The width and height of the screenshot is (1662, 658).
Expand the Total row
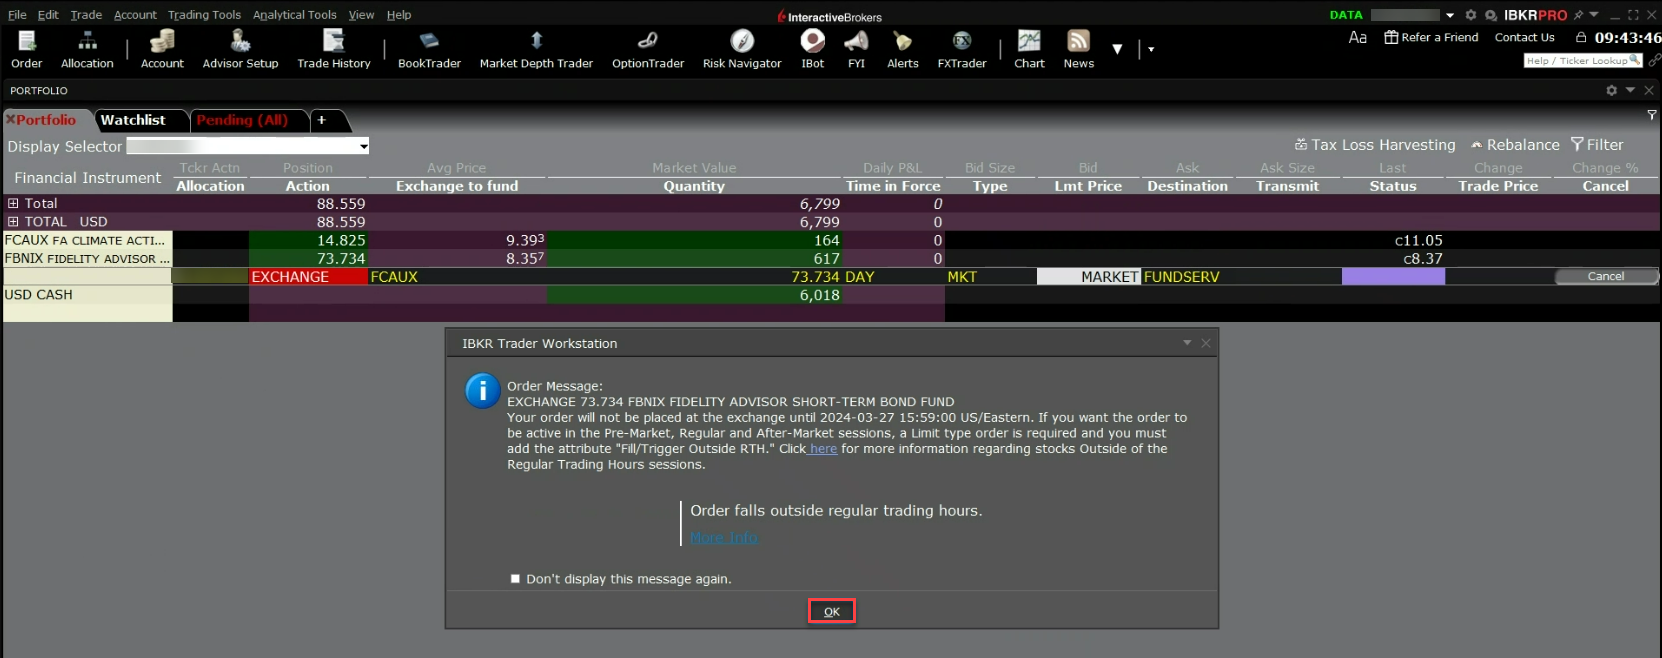13,203
